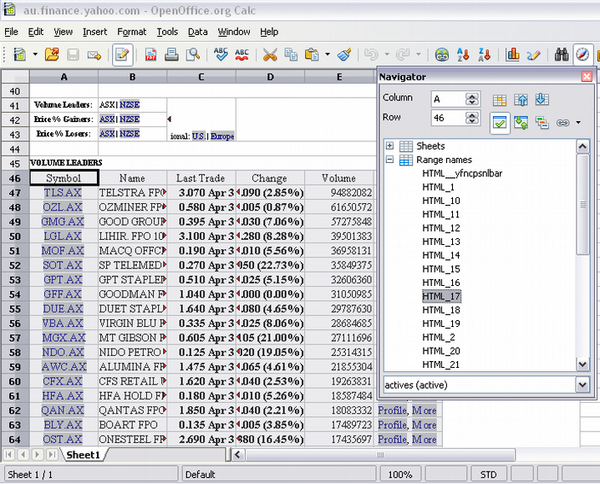Open Scenarios in the Navigator
This screenshot has width=600, height=484.
[x=542, y=123]
